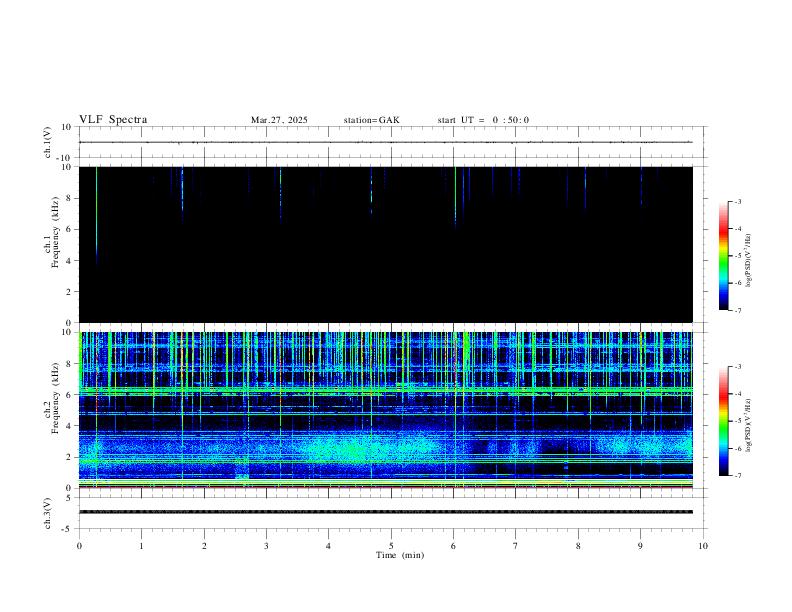The width and height of the screenshot is (792, 612).
Task: Click the "station=GAK" header label
Action: tap(371, 120)
